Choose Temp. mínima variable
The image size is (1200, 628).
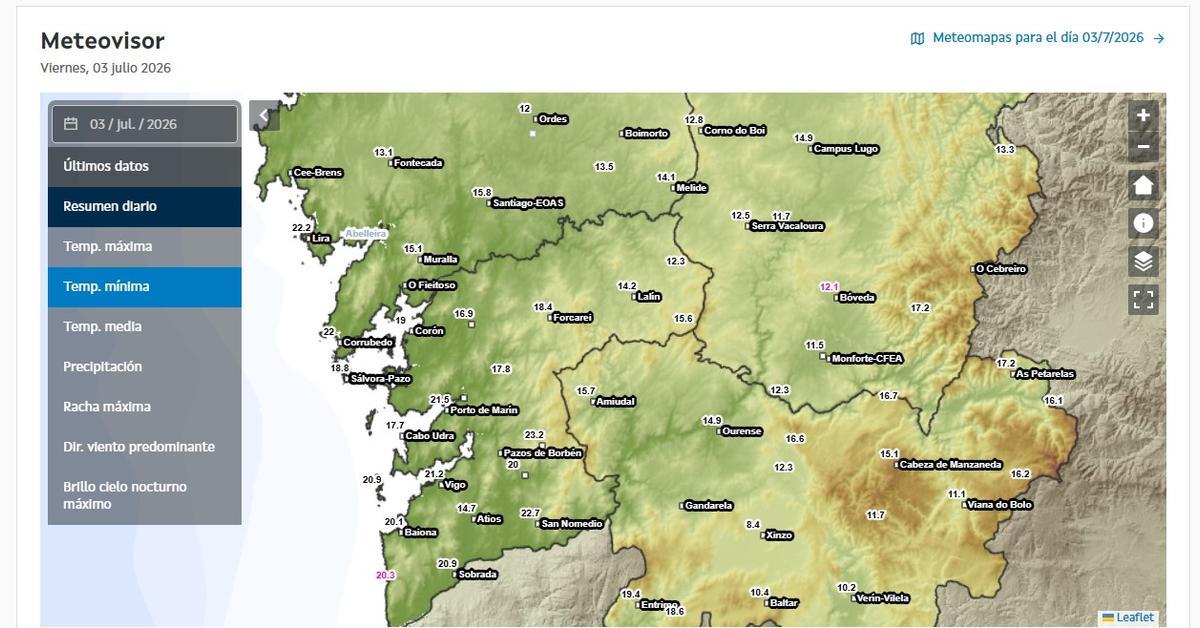point(145,287)
